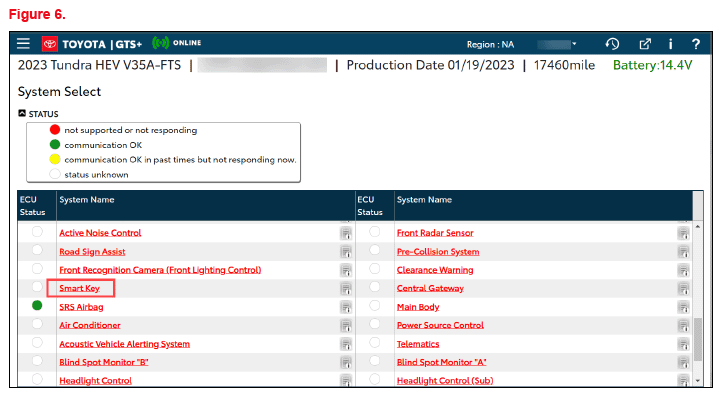Click the info icon for Power Source Control
Viewport: 722px width, 397px height.
point(683,326)
